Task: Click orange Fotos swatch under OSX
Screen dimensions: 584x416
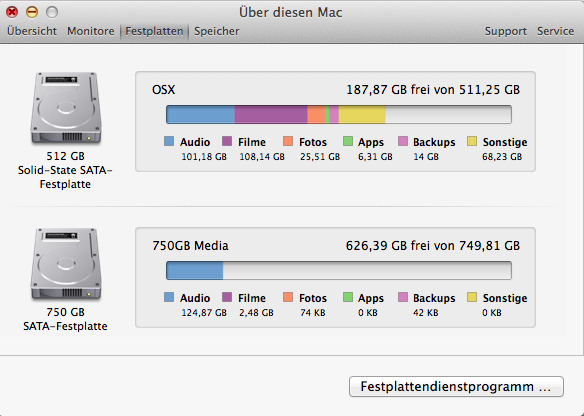Action: point(288,141)
